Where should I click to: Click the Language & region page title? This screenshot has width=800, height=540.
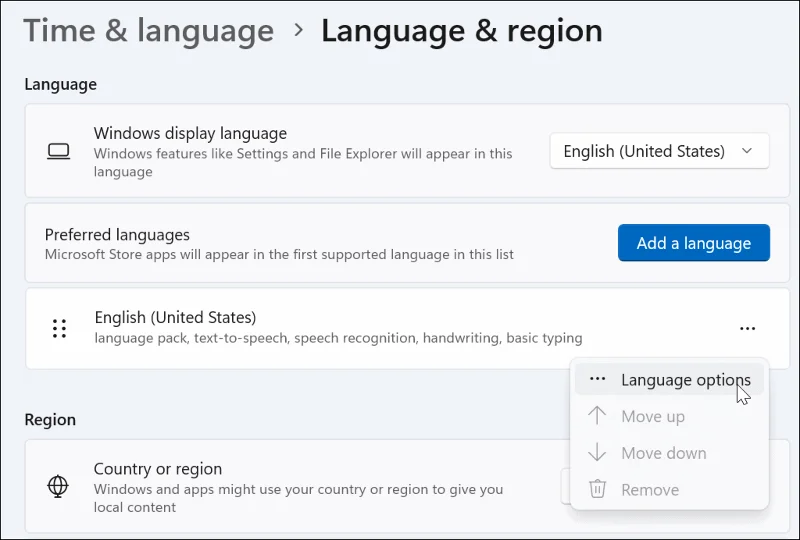(x=462, y=31)
